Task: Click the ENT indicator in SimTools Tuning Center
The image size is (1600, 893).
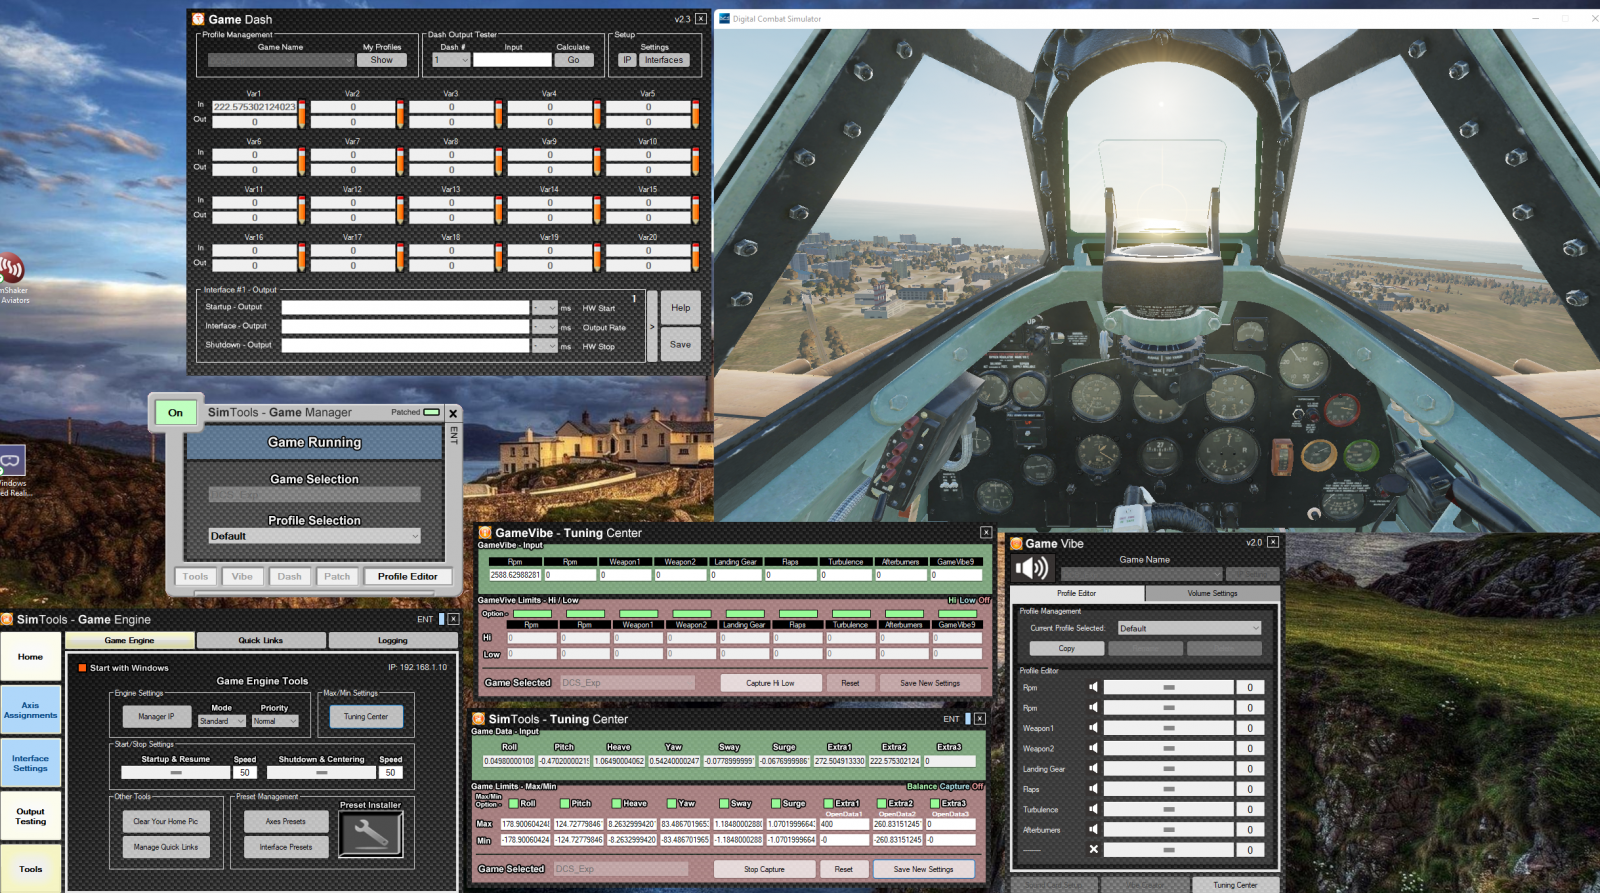Action: click(x=951, y=718)
